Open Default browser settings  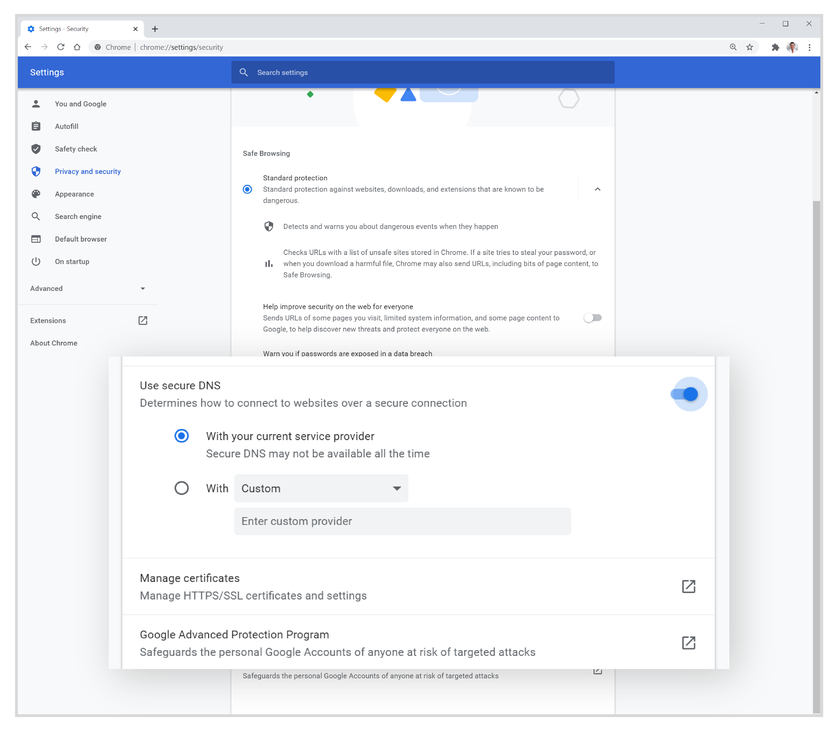coord(81,239)
